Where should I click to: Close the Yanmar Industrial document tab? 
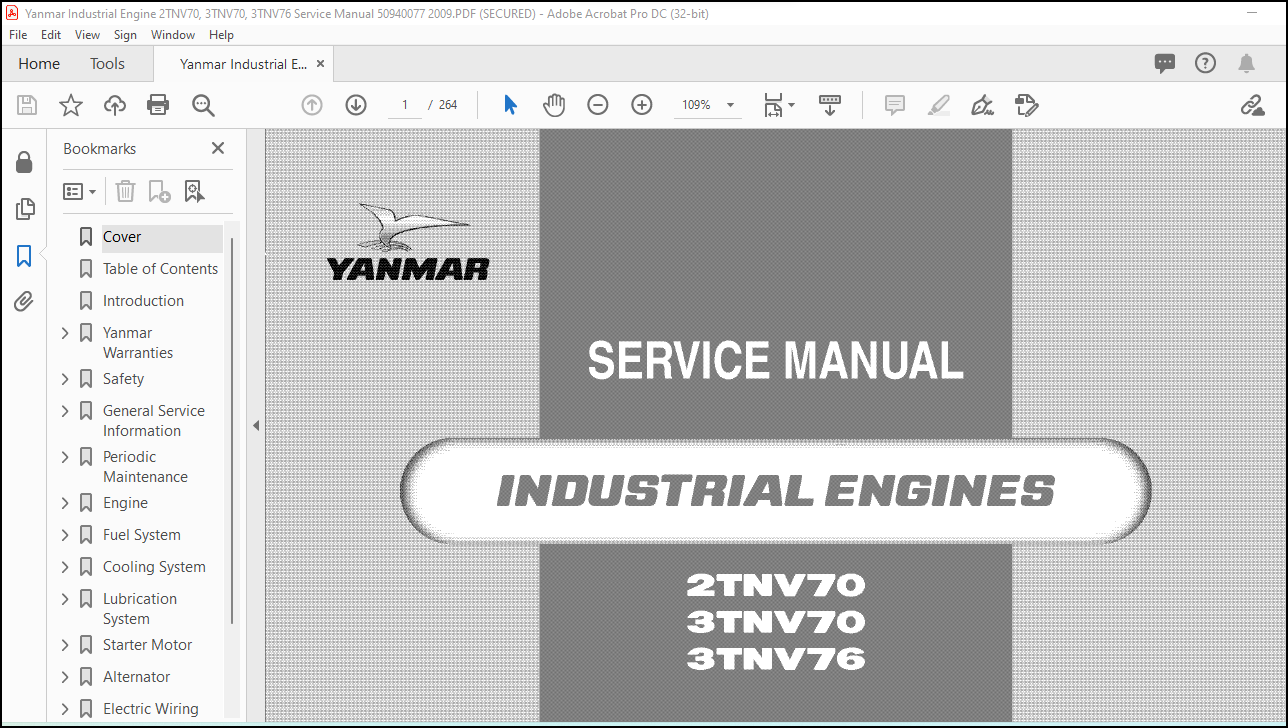pyautogui.click(x=320, y=64)
